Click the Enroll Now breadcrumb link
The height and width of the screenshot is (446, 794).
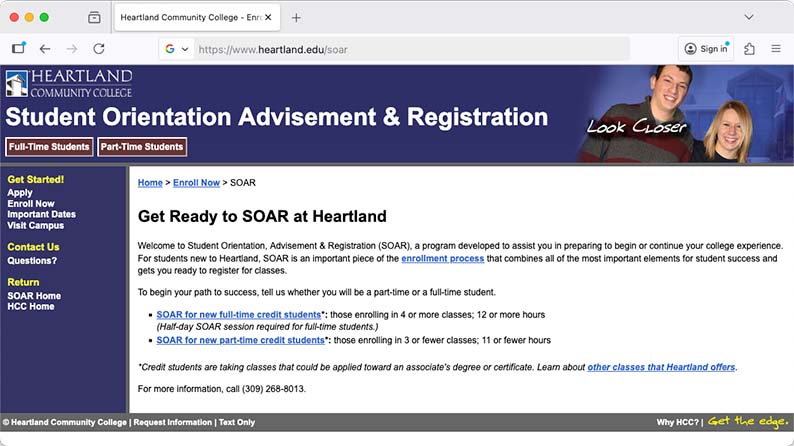(196, 183)
